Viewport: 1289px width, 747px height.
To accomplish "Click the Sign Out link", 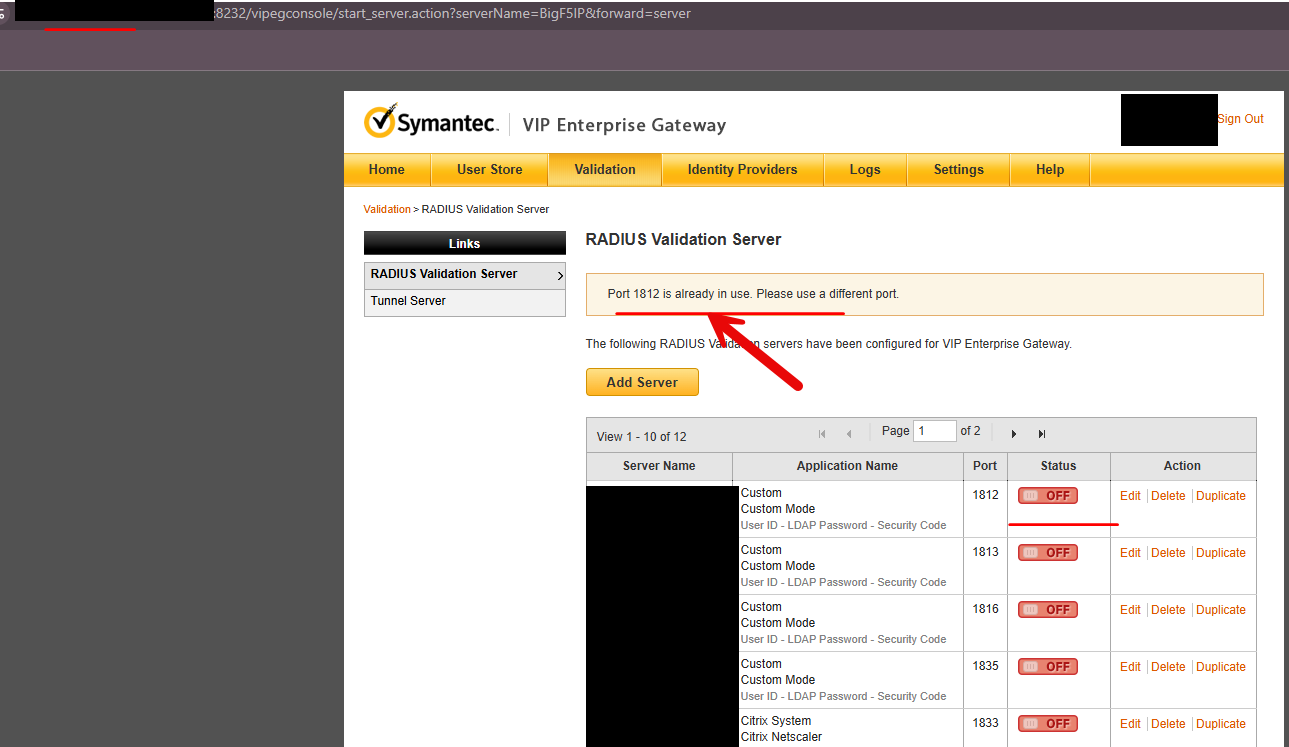I will pyautogui.click(x=1240, y=119).
